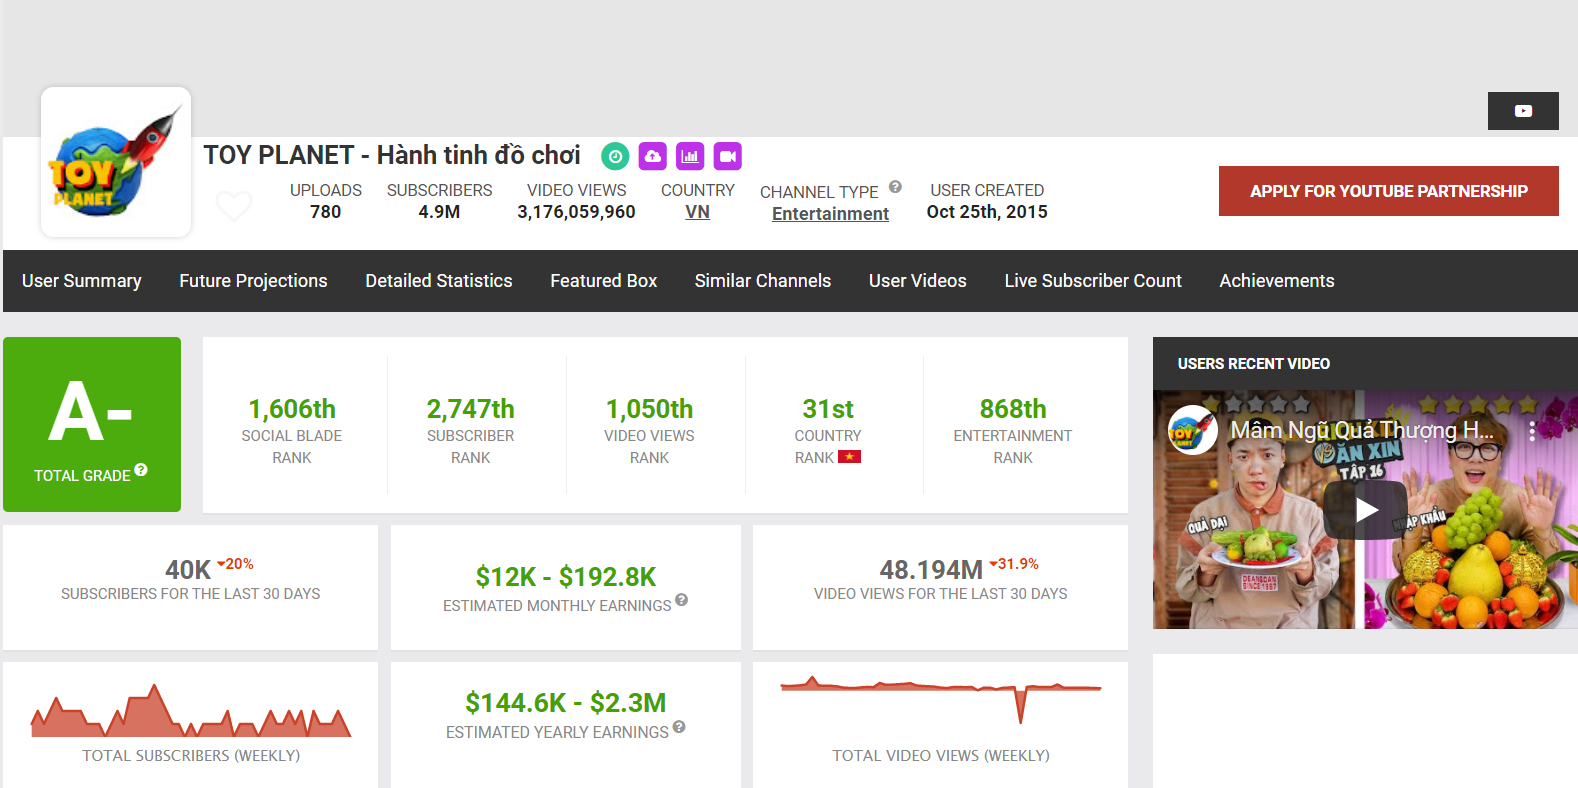
Task: Click the help icon beside Channel Type
Action: coord(895,187)
